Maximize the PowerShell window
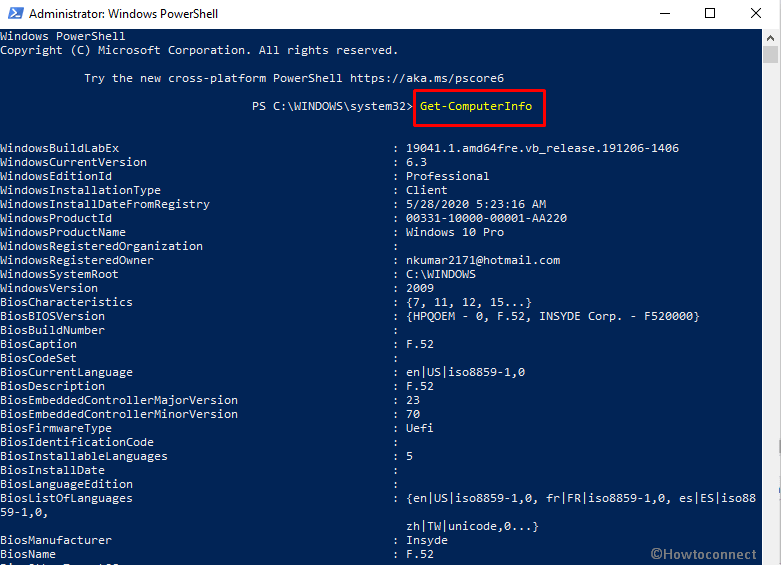This screenshot has height=565, width=781. point(710,13)
